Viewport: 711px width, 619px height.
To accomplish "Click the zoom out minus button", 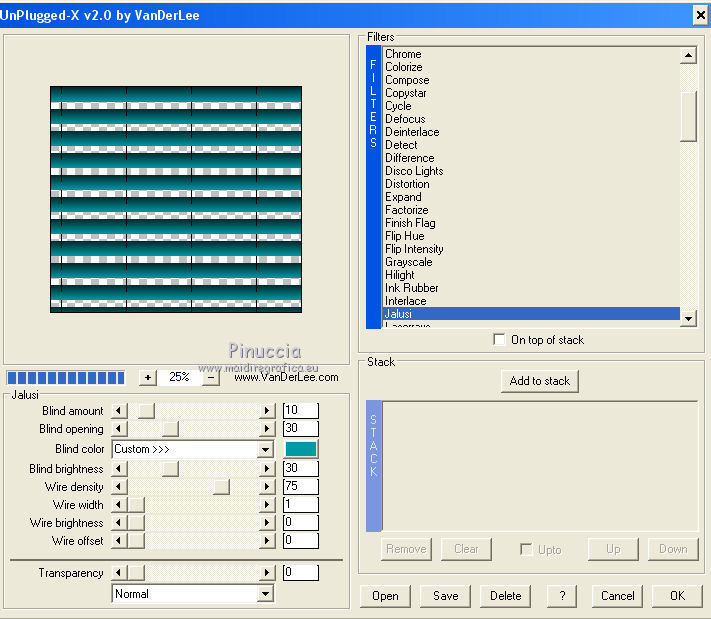I will point(212,377).
